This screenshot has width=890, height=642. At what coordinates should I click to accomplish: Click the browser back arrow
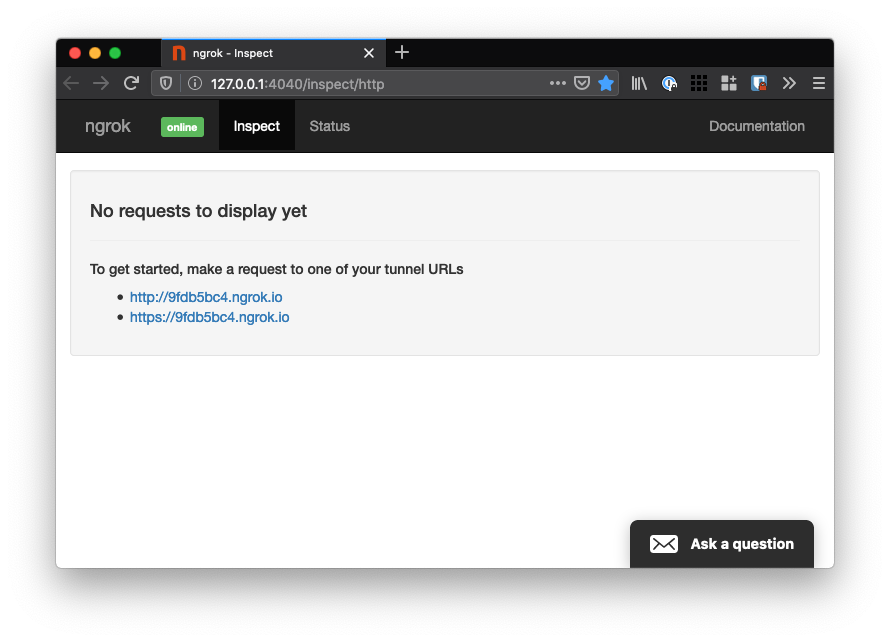[x=72, y=83]
